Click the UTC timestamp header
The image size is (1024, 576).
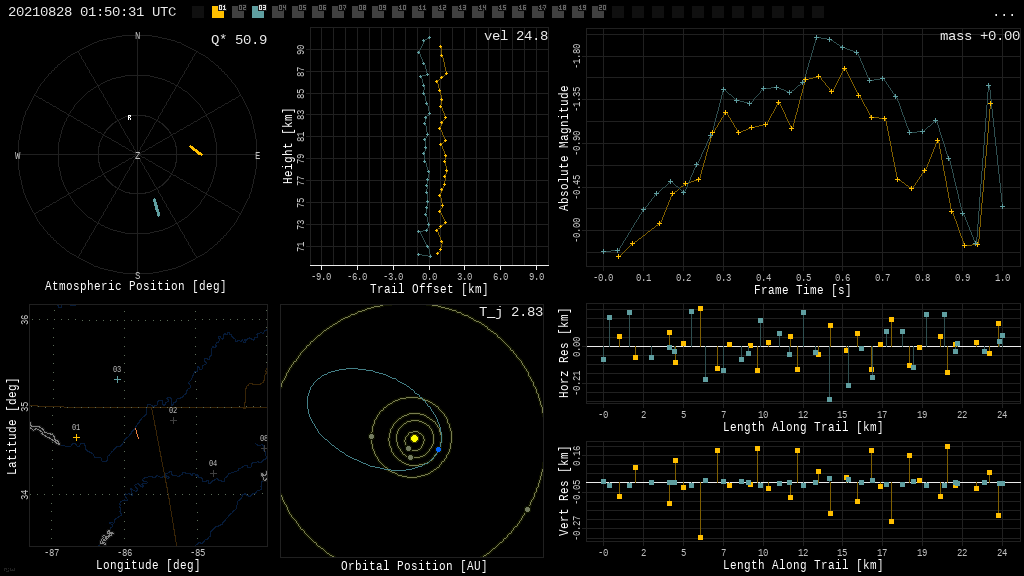click(92, 12)
